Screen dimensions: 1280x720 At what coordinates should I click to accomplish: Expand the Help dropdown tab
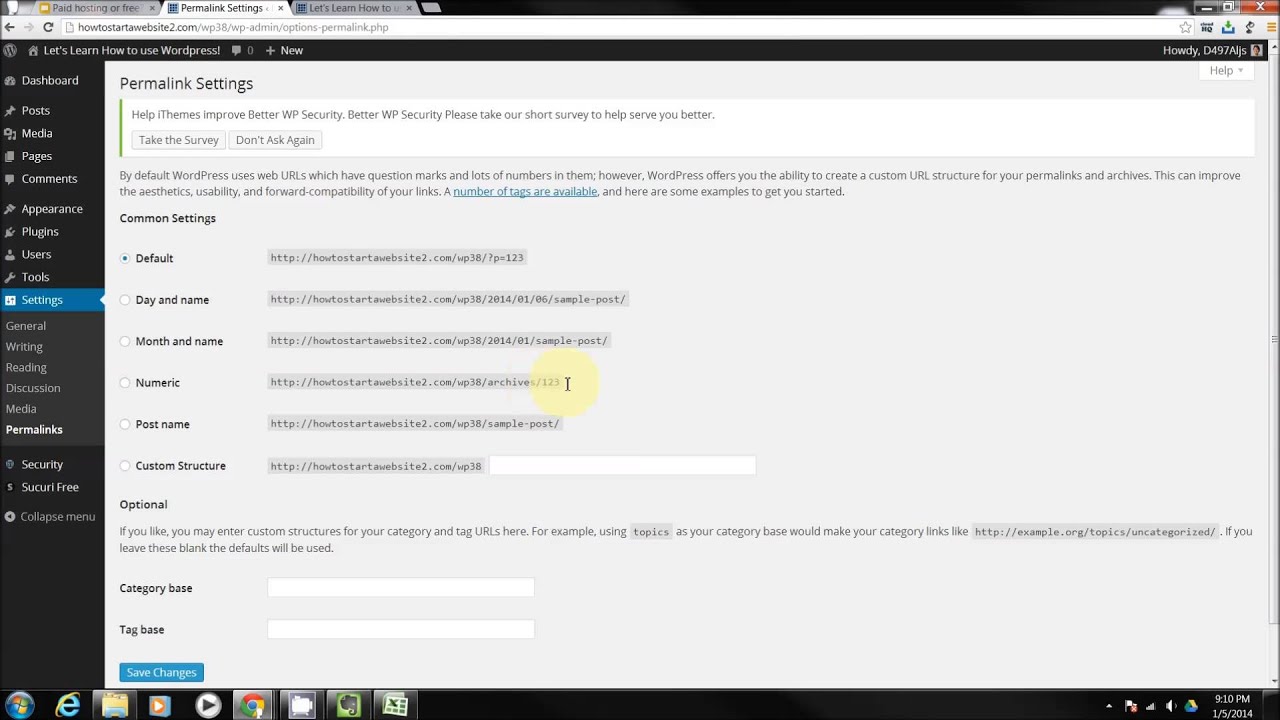click(x=1226, y=70)
